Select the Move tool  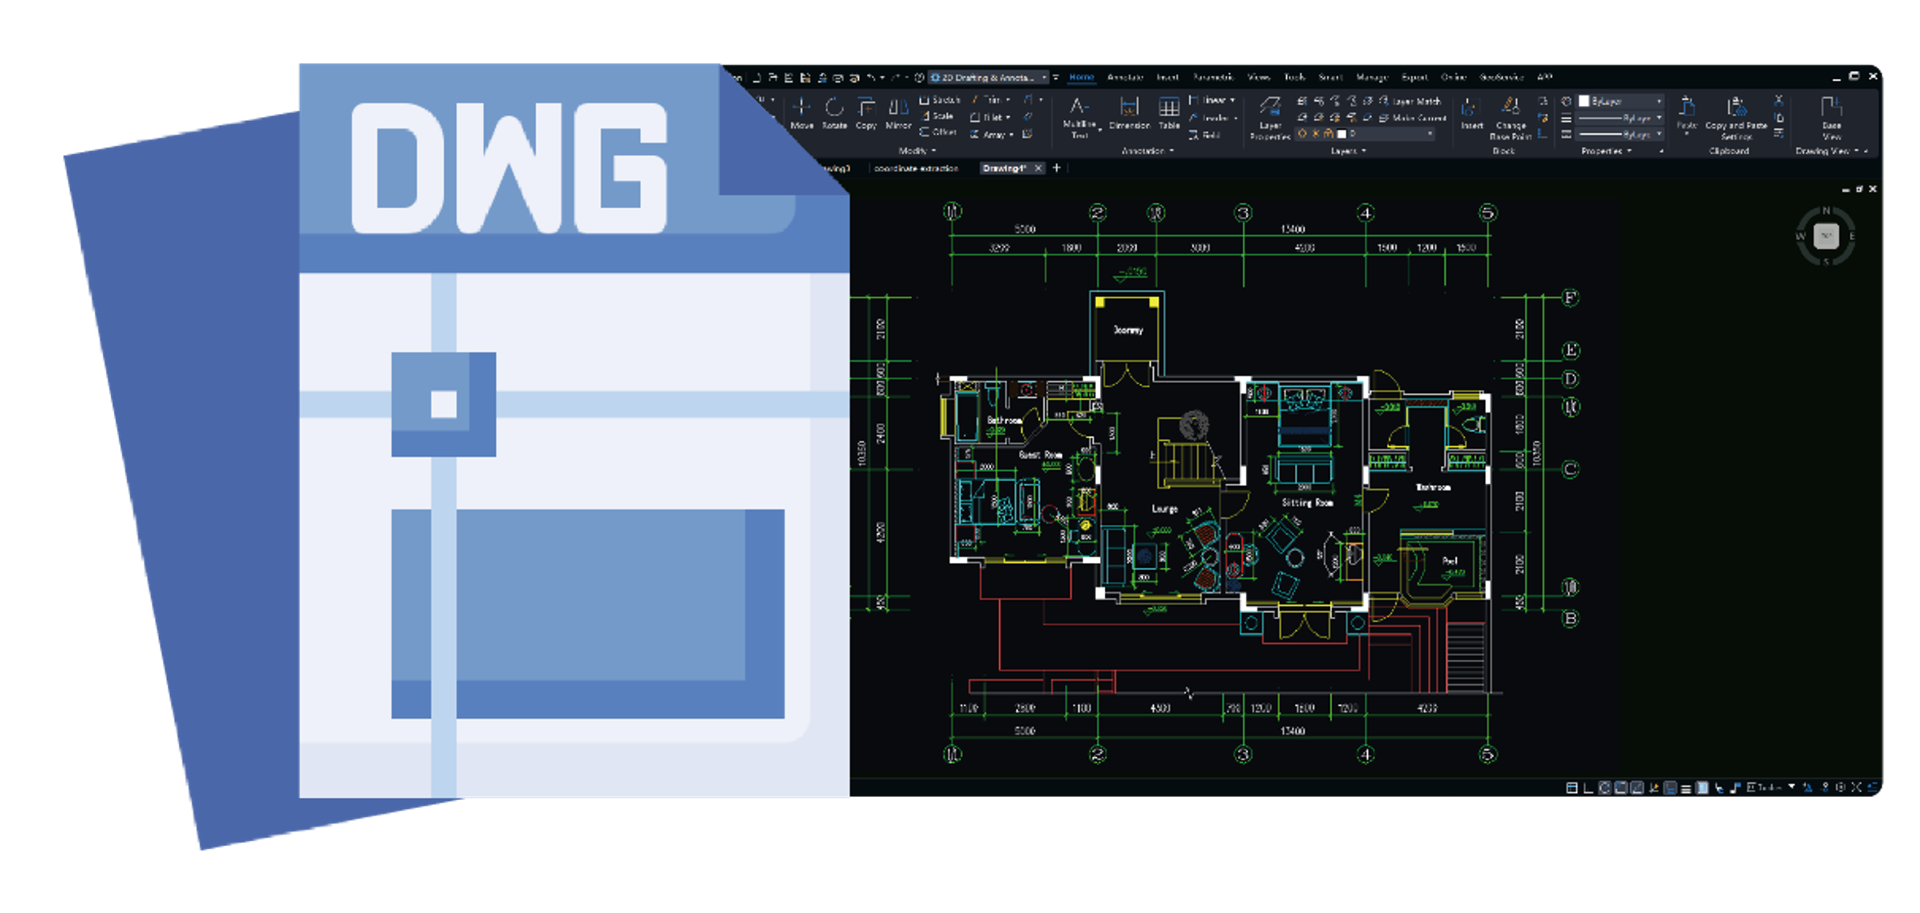pyautogui.click(x=801, y=114)
